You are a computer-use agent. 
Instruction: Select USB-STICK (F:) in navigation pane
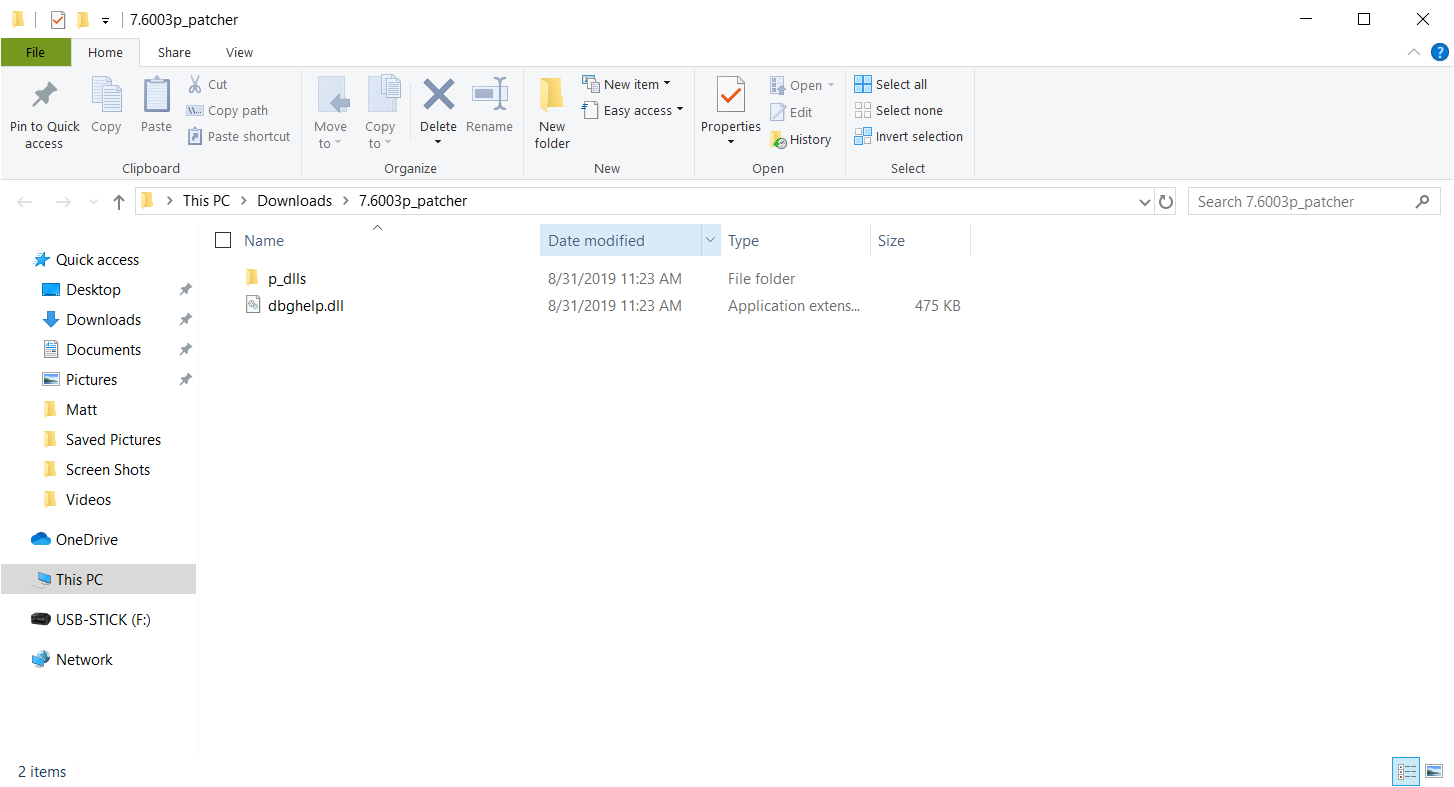[103, 620]
